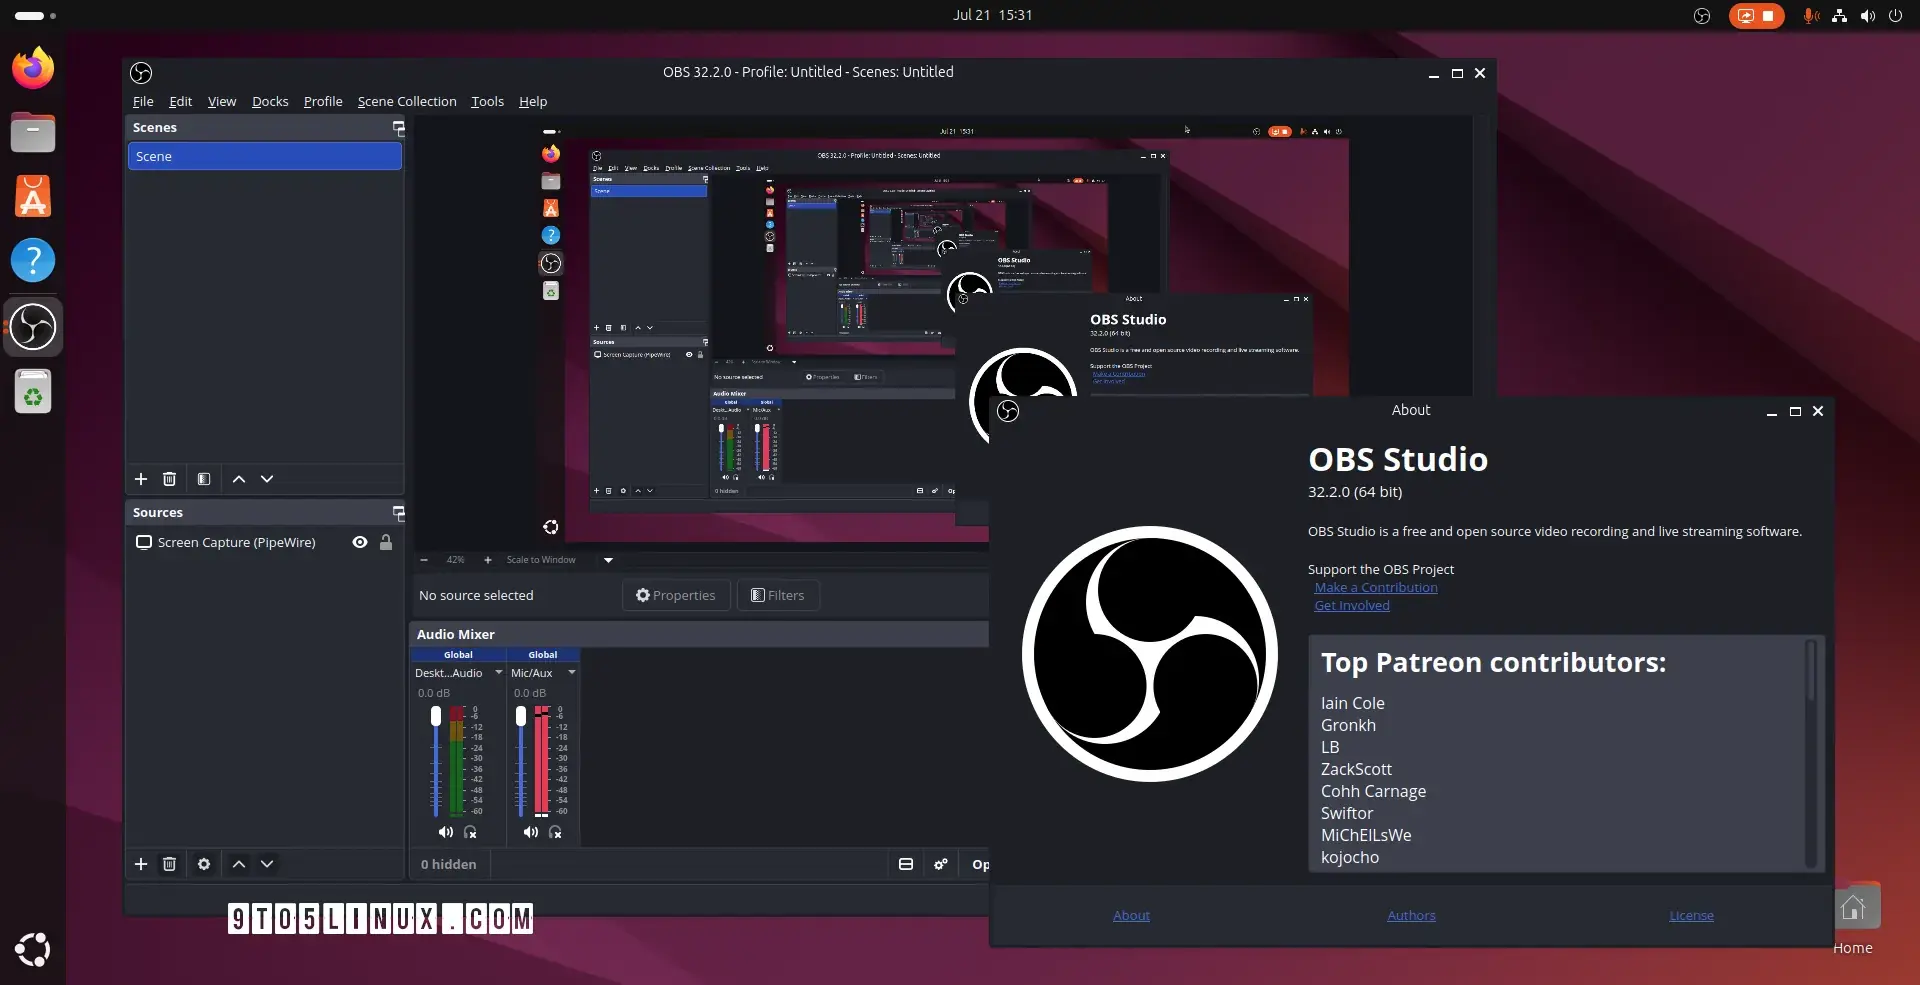This screenshot has height=985, width=1920.
Task: Mute the Mic/Aux channel
Action: (x=530, y=832)
